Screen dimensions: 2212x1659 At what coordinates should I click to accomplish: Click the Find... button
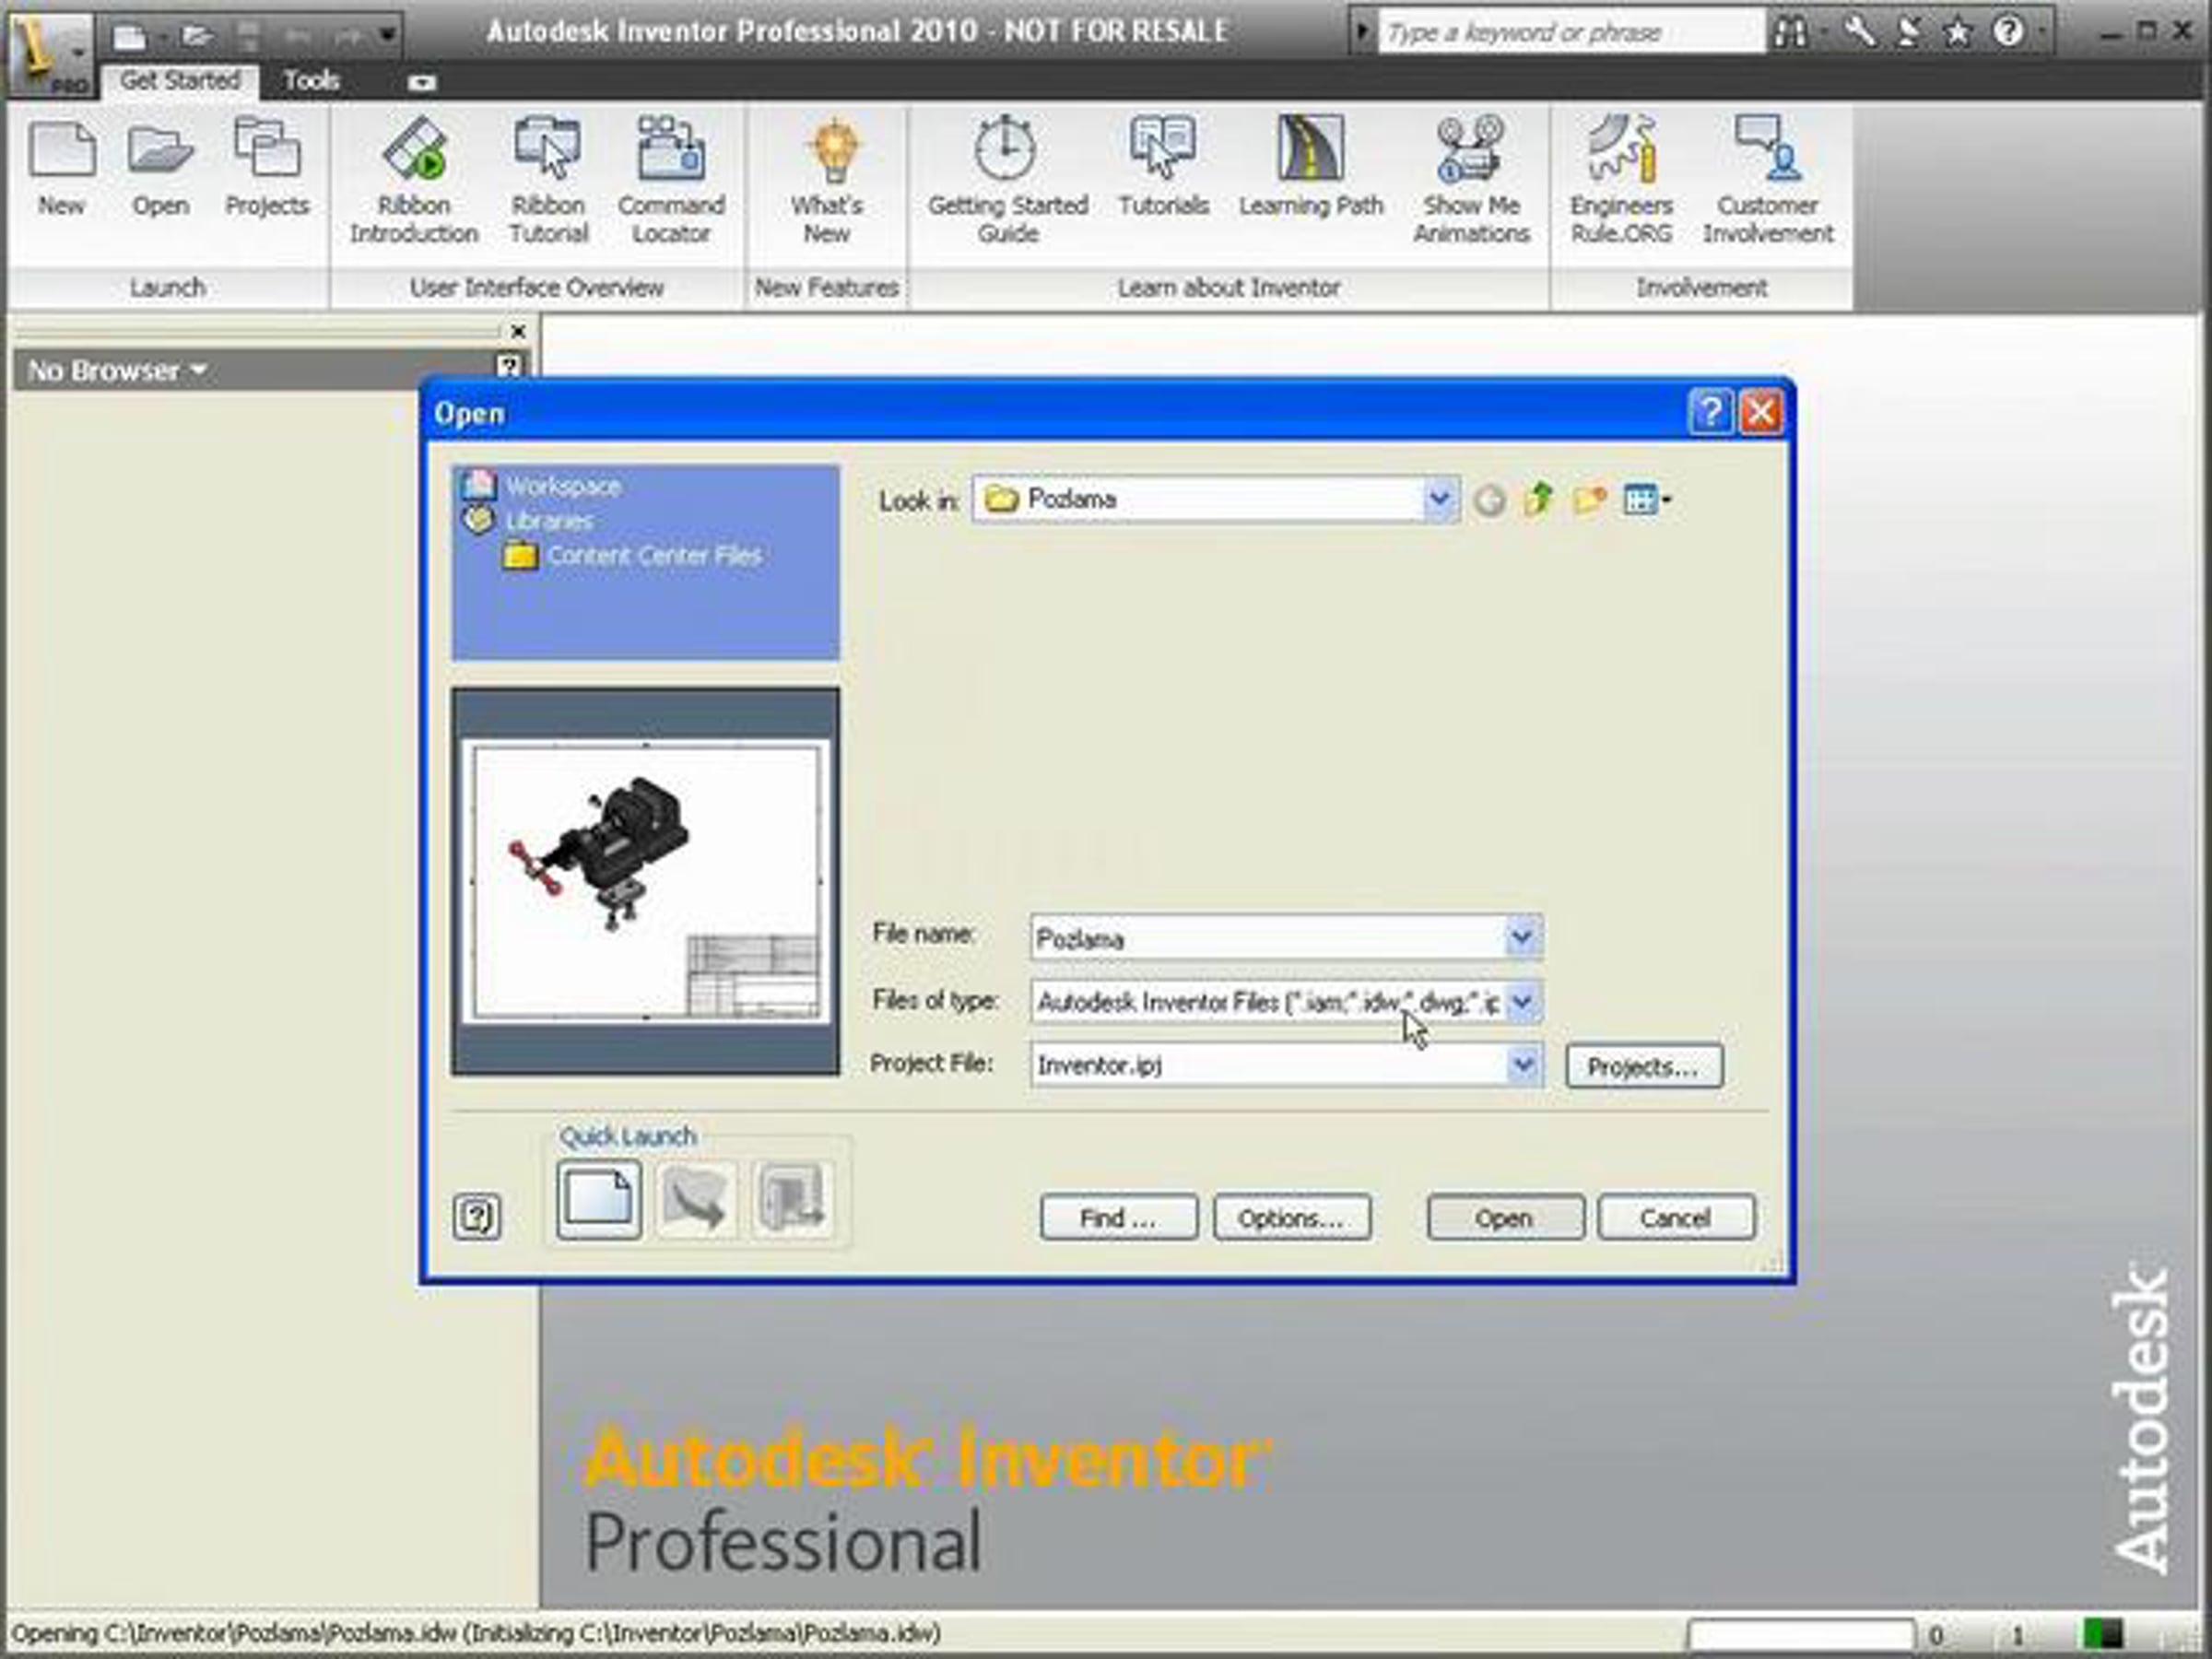[x=1118, y=1218]
